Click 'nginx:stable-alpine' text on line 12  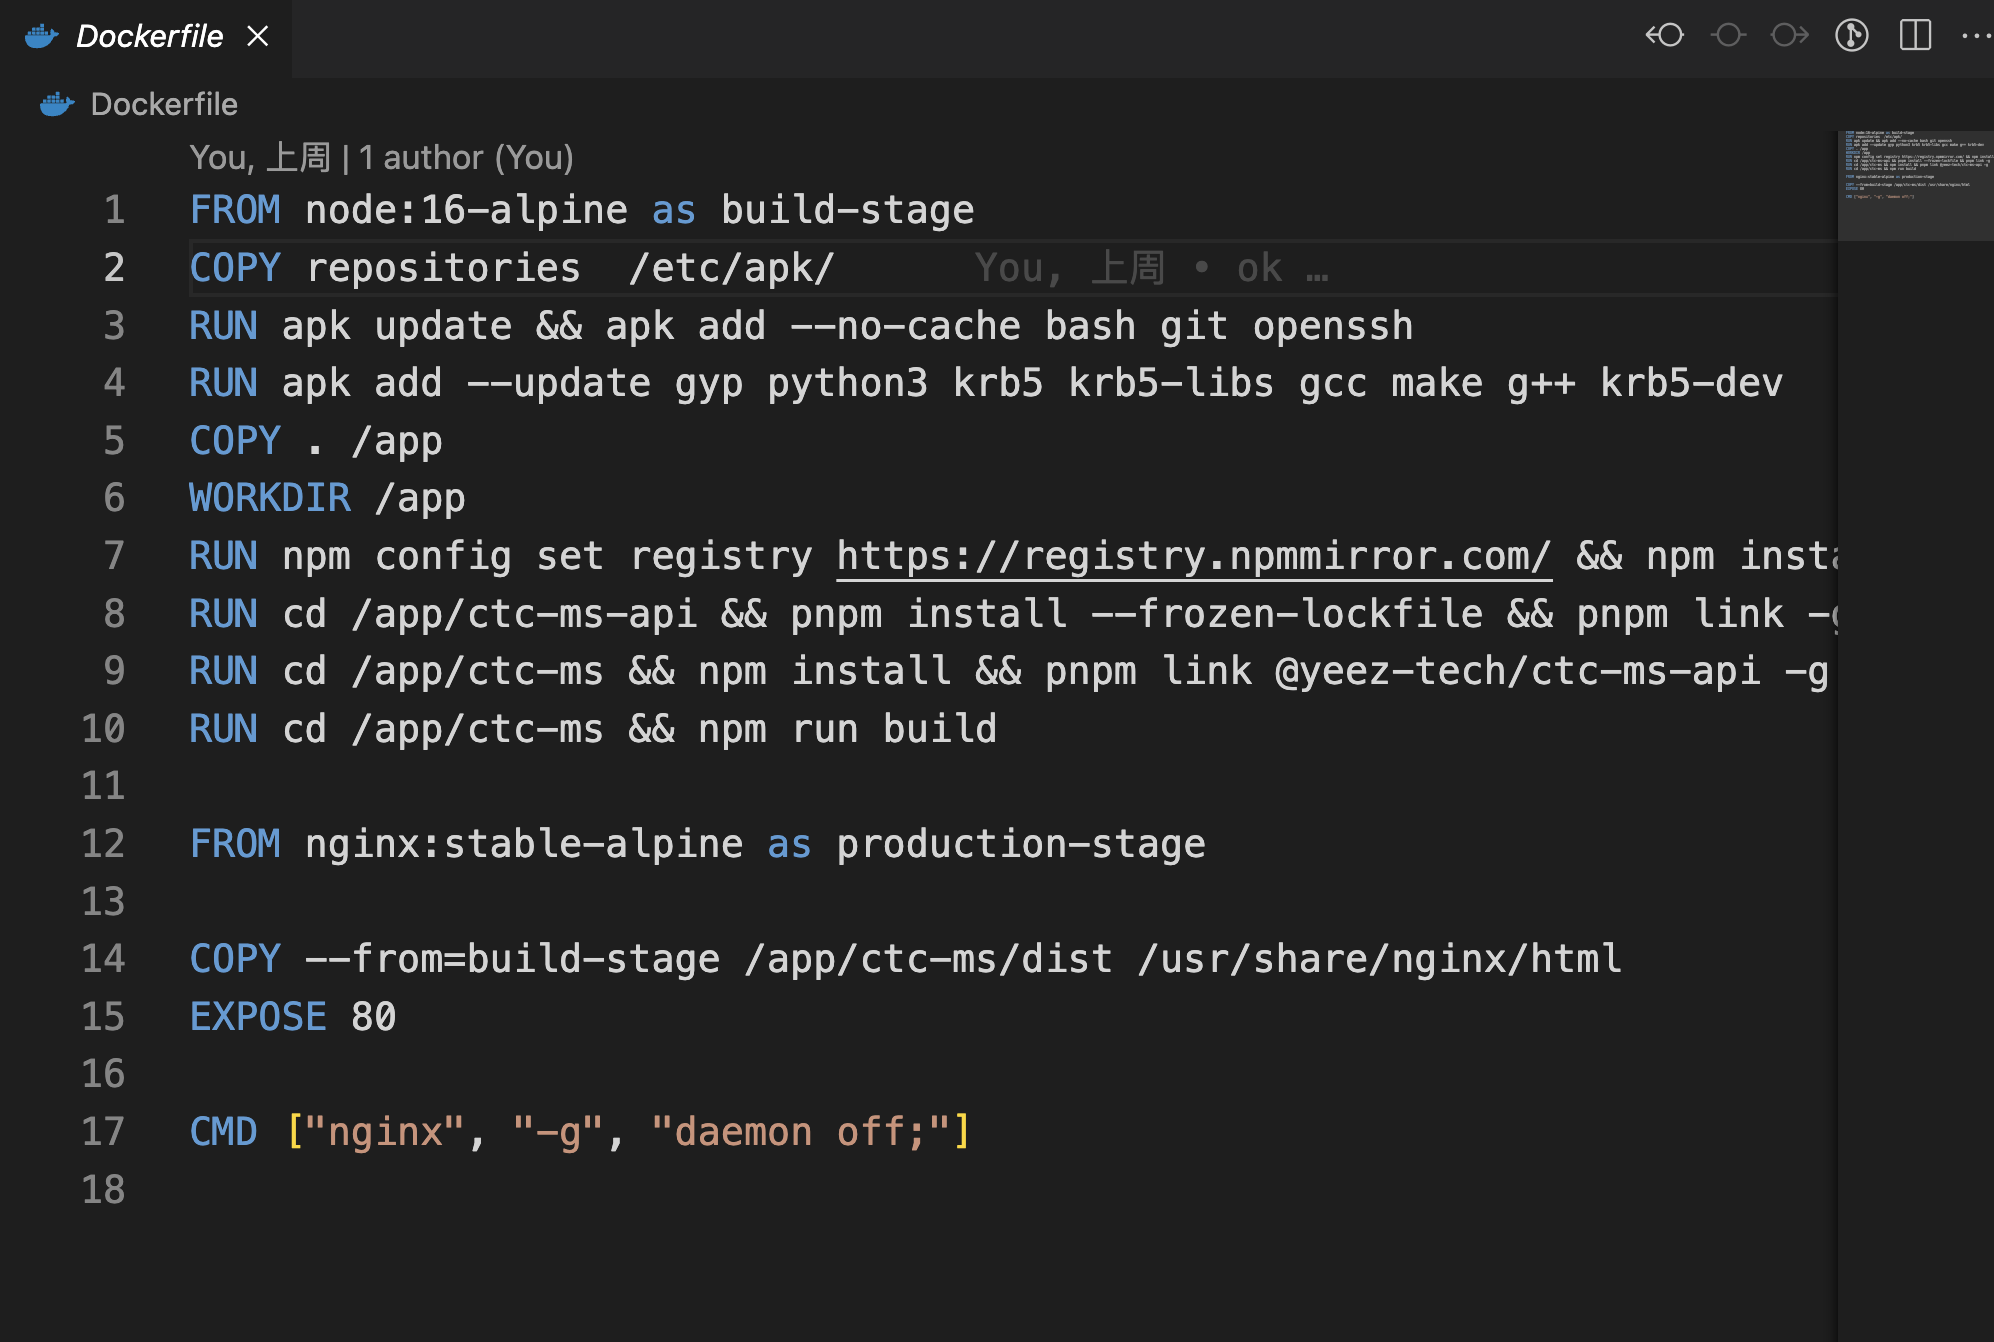(x=524, y=844)
